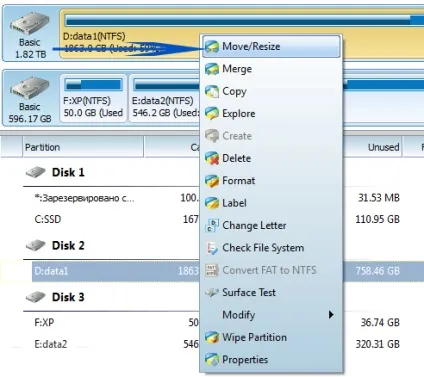Select Delete in the context menu

point(272,158)
